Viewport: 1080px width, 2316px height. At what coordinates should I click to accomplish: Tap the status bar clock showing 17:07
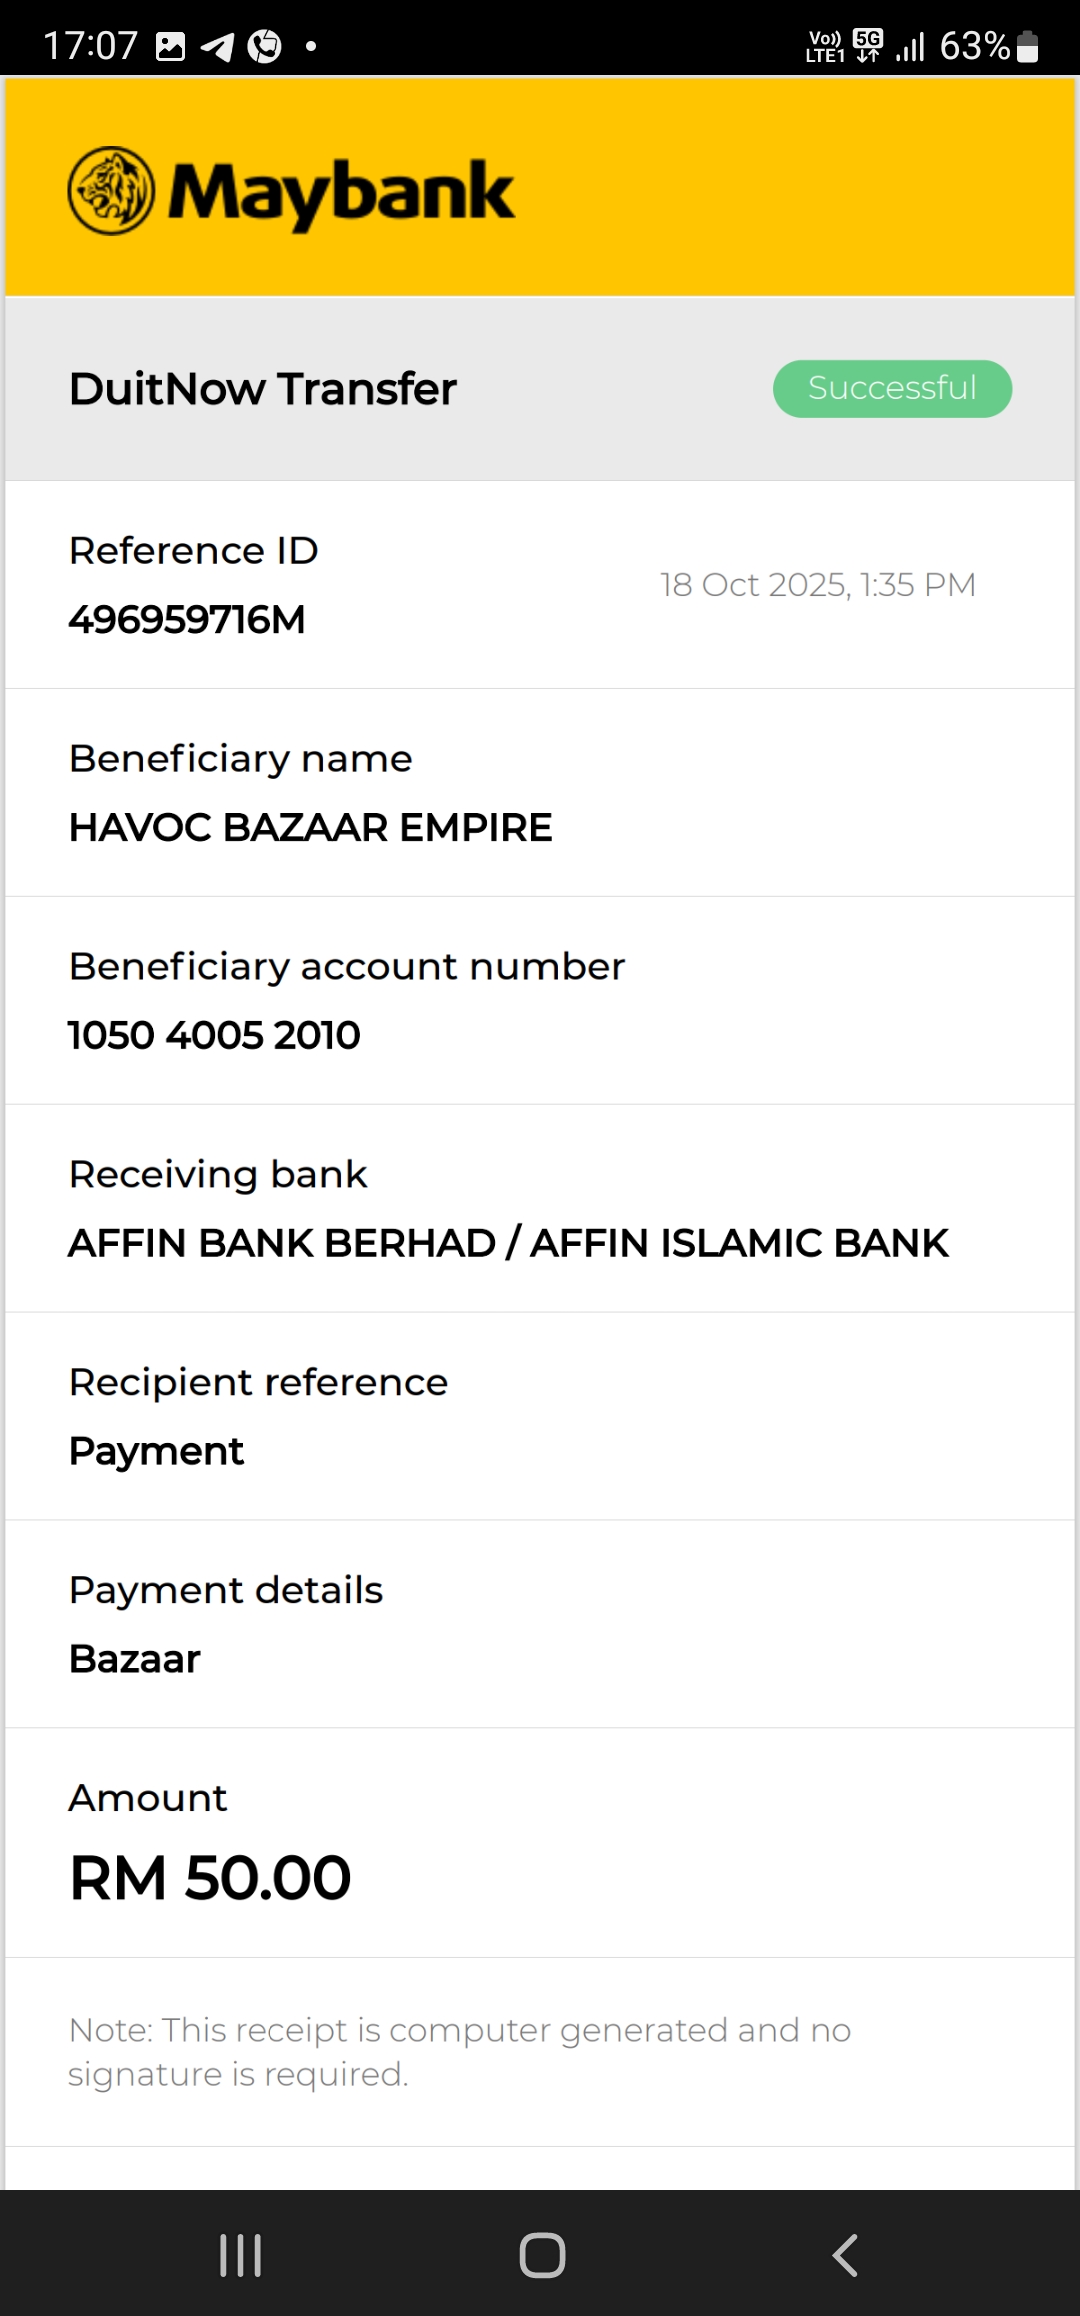point(90,46)
